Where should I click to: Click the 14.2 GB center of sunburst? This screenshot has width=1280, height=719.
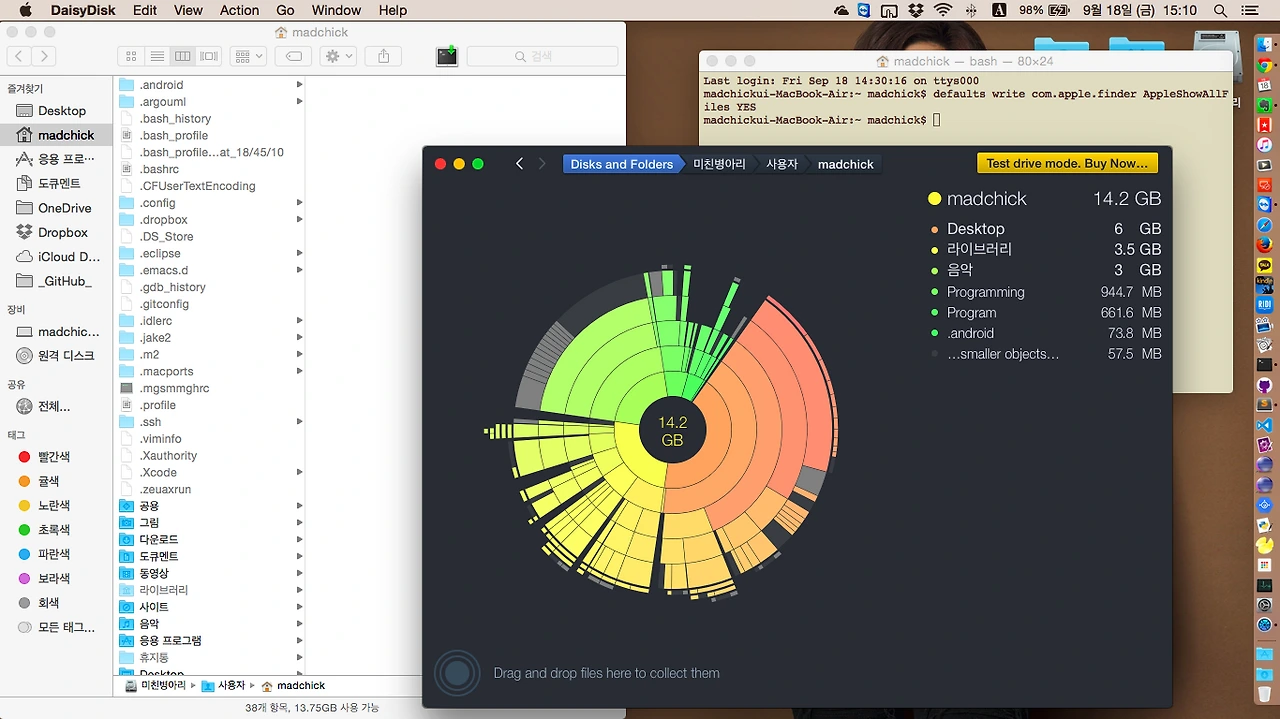click(672, 431)
